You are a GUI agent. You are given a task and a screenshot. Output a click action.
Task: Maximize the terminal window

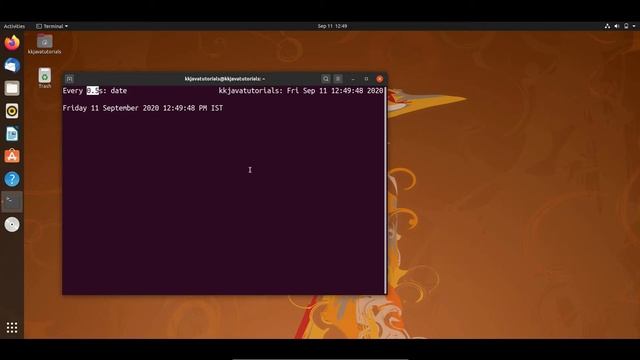tap(366, 79)
